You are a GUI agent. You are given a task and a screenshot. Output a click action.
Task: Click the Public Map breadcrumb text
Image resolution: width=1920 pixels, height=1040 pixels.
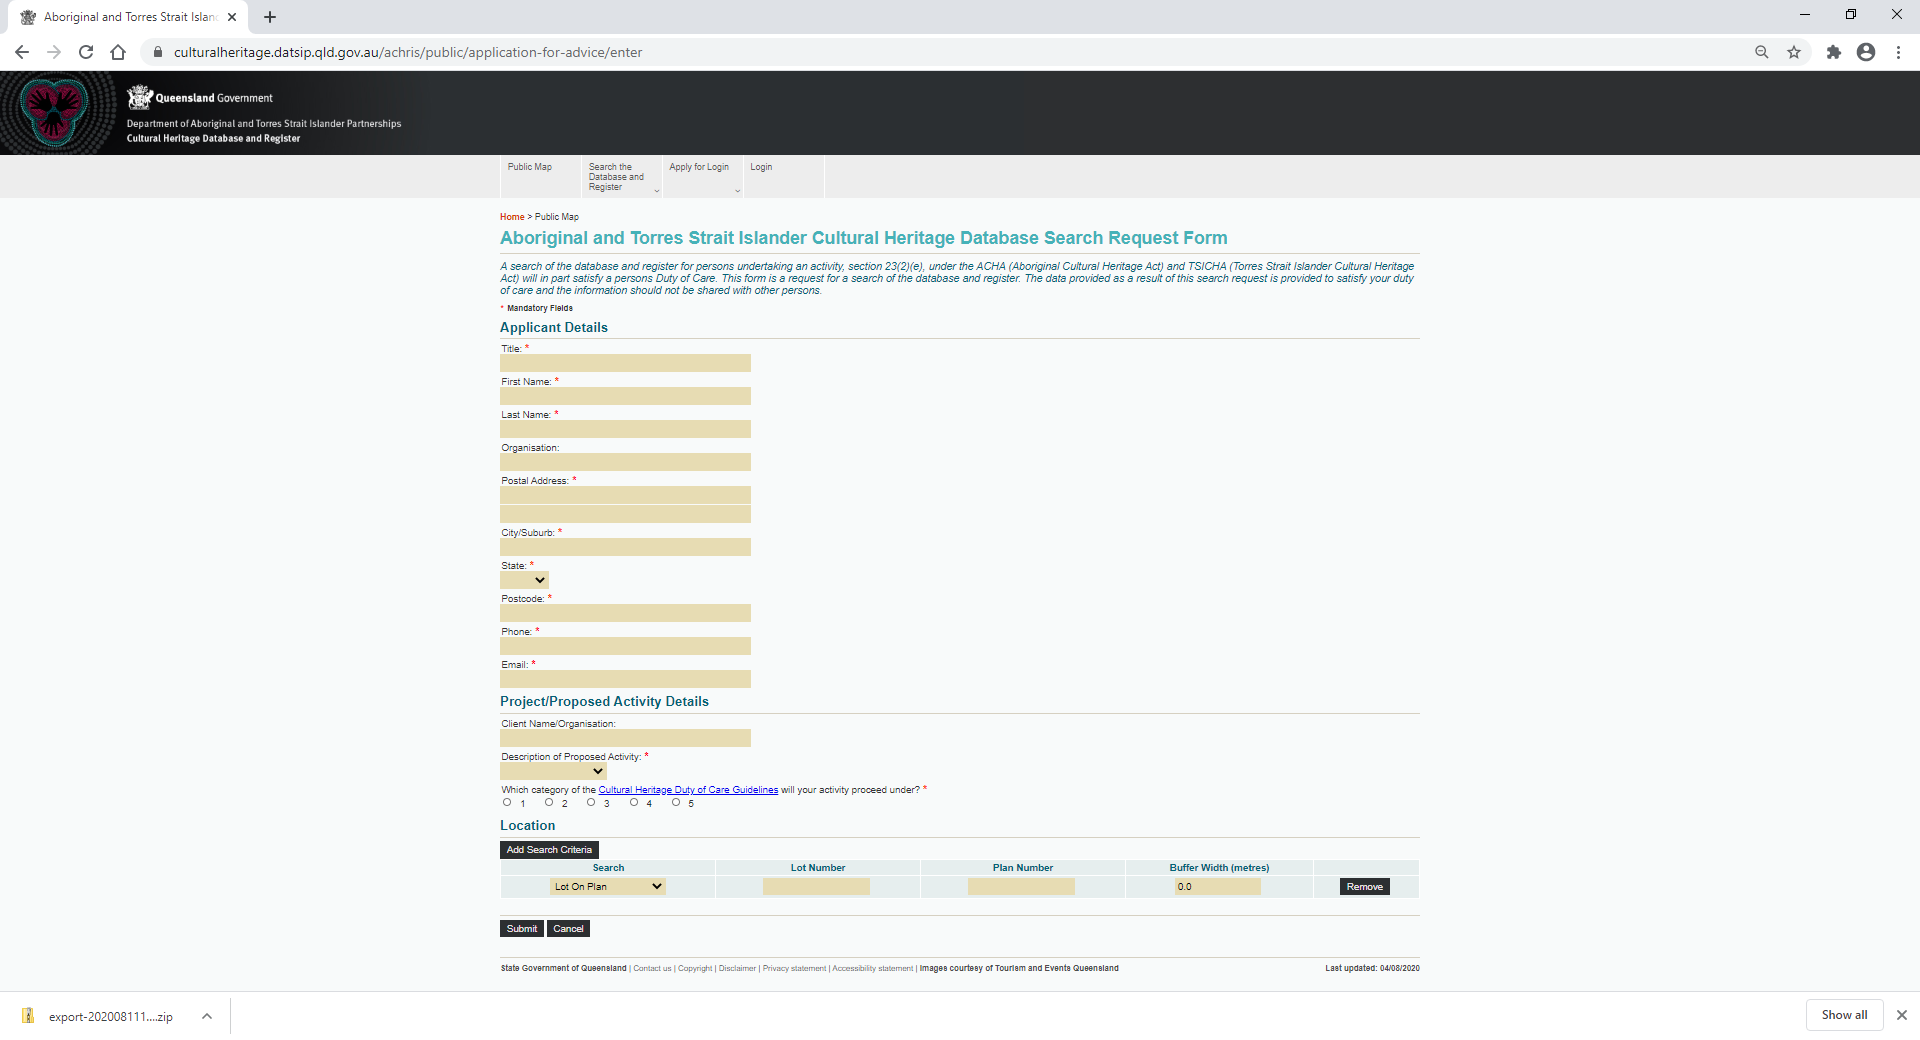pos(557,217)
